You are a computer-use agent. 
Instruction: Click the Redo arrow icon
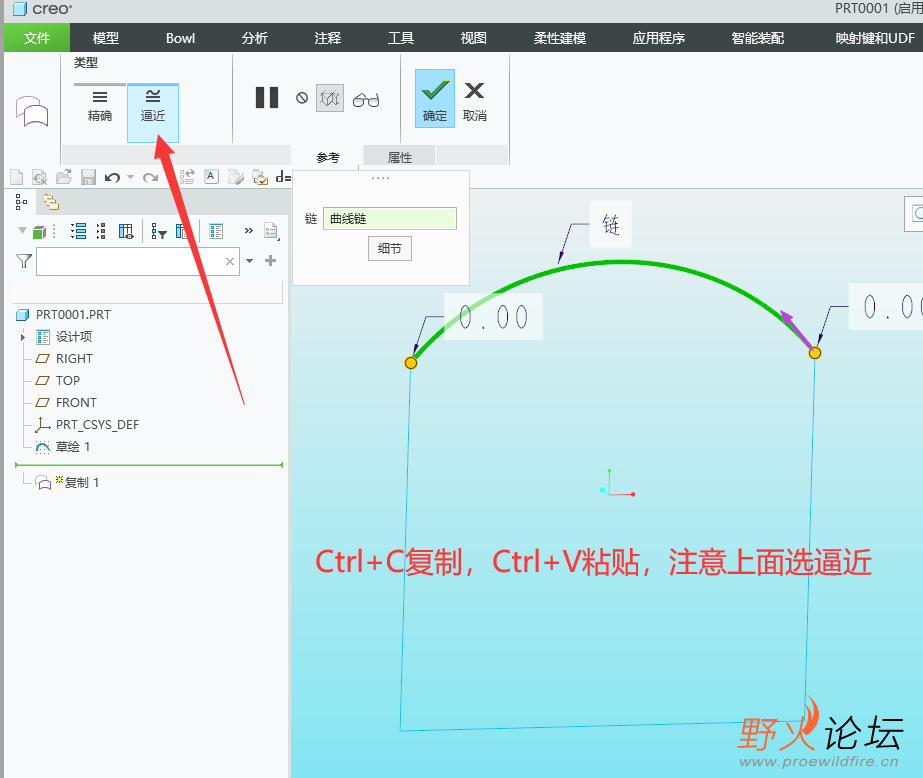(x=151, y=177)
